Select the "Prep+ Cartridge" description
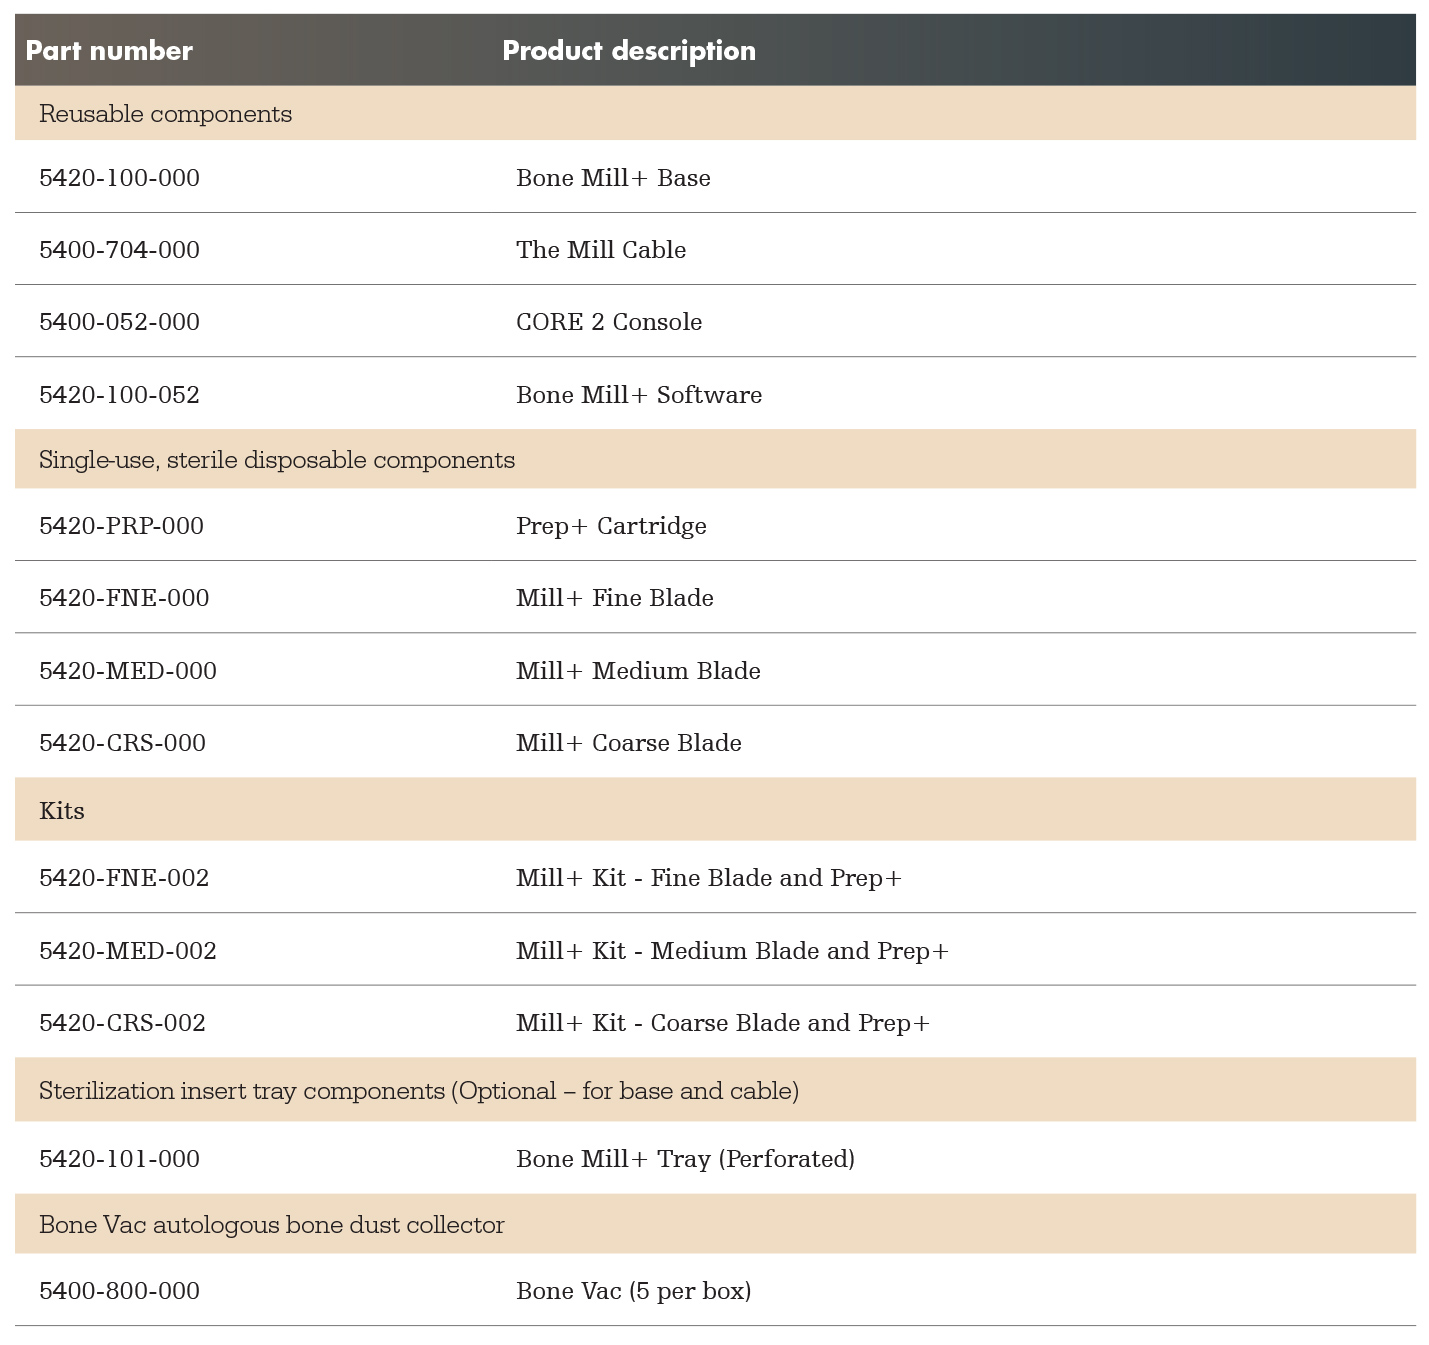The width and height of the screenshot is (1429, 1345). [611, 526]
